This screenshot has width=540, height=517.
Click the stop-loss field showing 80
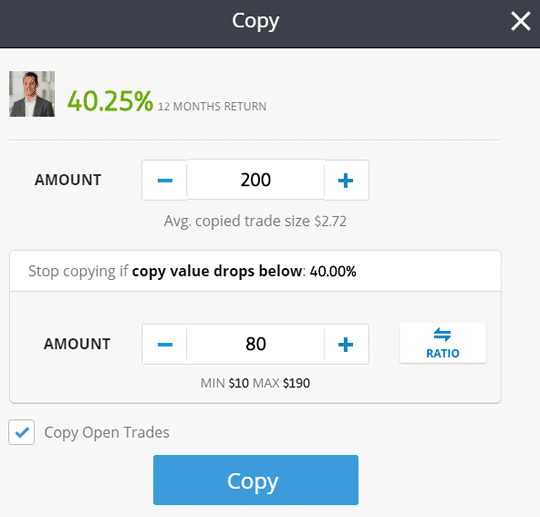click(x=256, y=344)
